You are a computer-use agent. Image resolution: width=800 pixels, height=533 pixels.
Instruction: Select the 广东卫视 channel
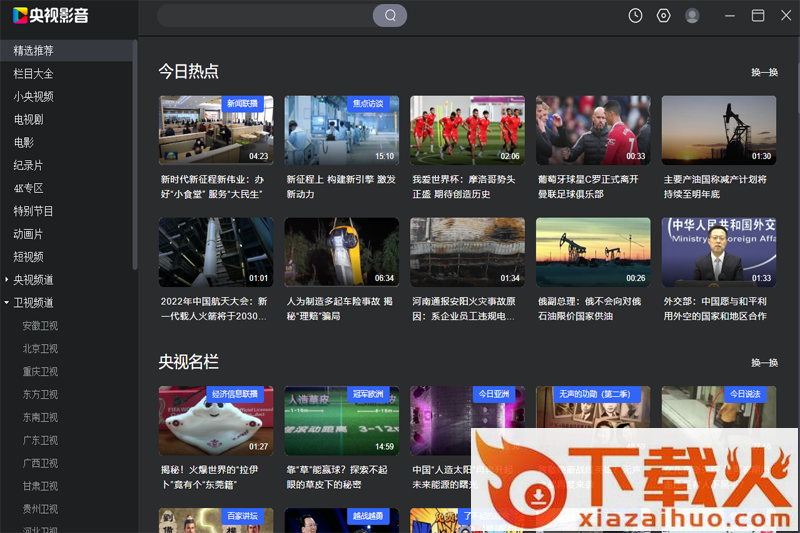pyautogui.click(x=40, y=440)
